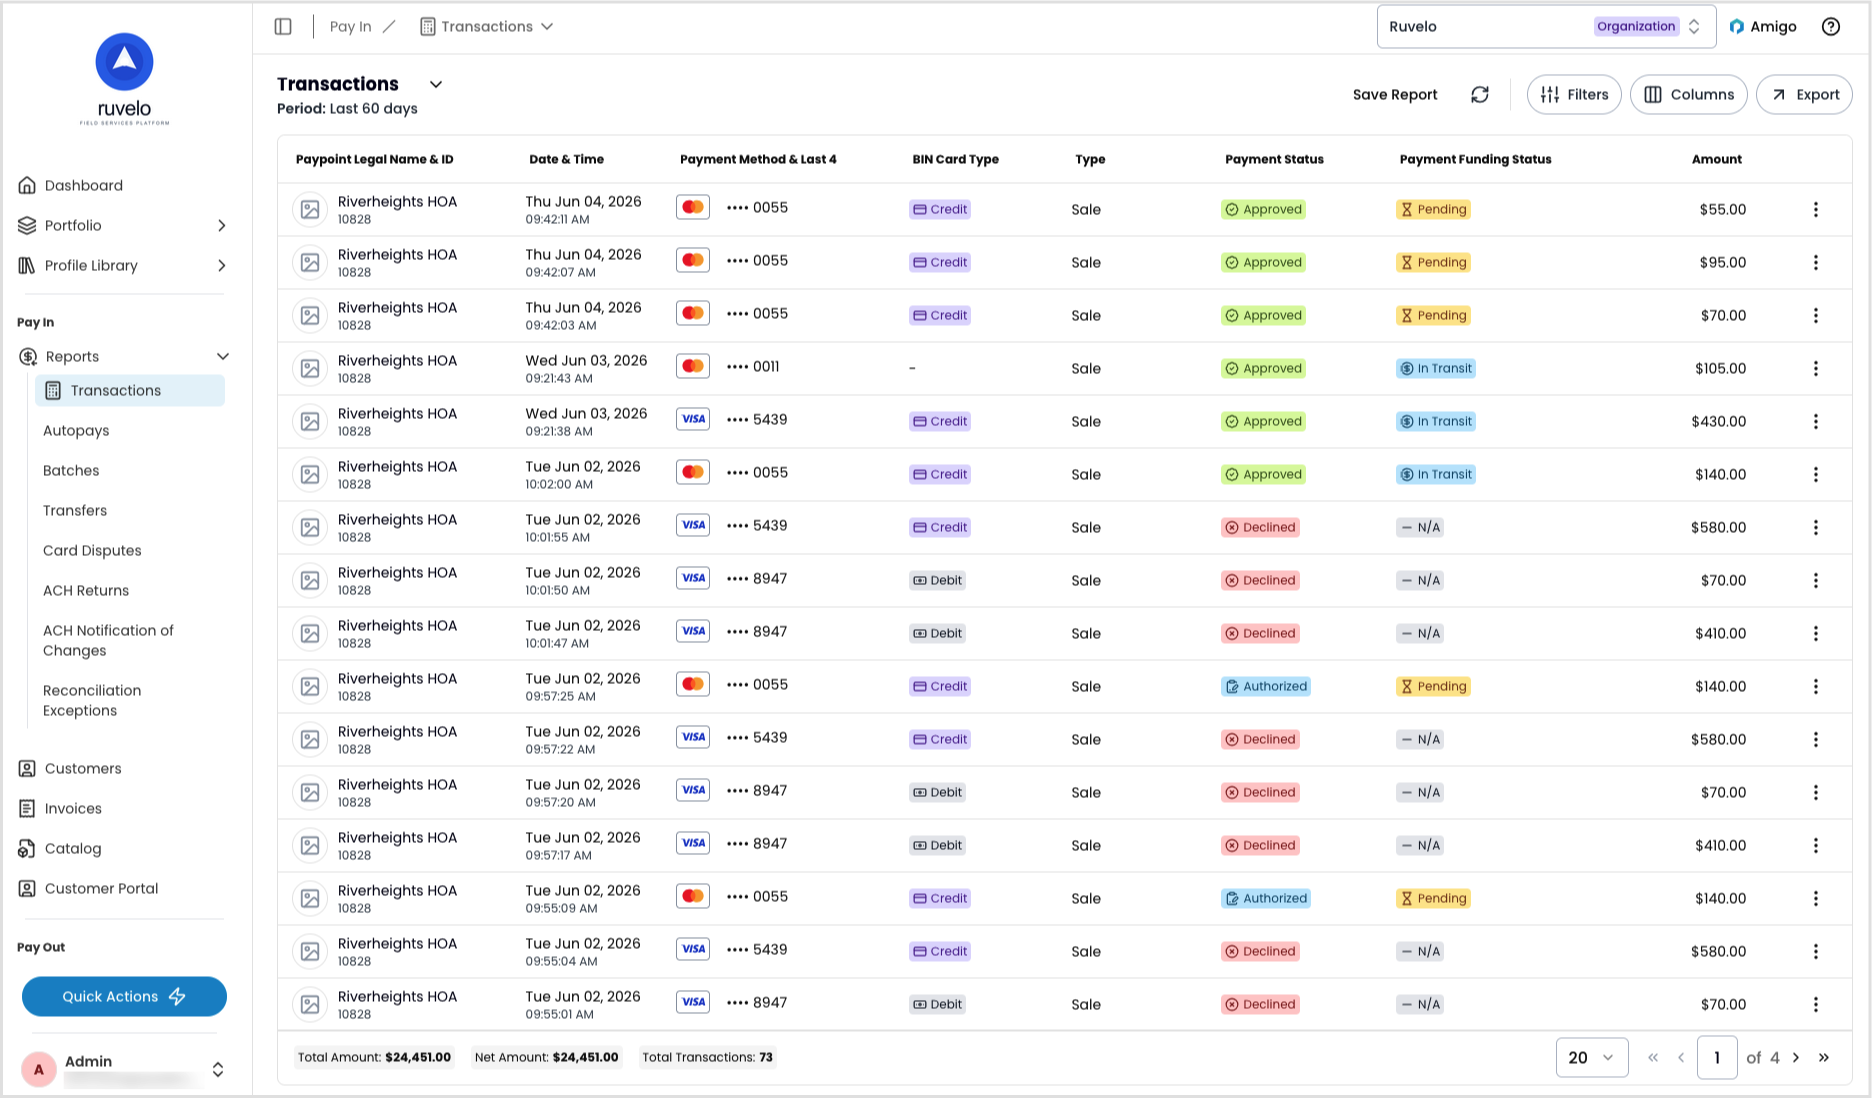Click the Export button
This screenshot has width=1872, height=1098.
pyautogui.click(x=1804, y=95)
